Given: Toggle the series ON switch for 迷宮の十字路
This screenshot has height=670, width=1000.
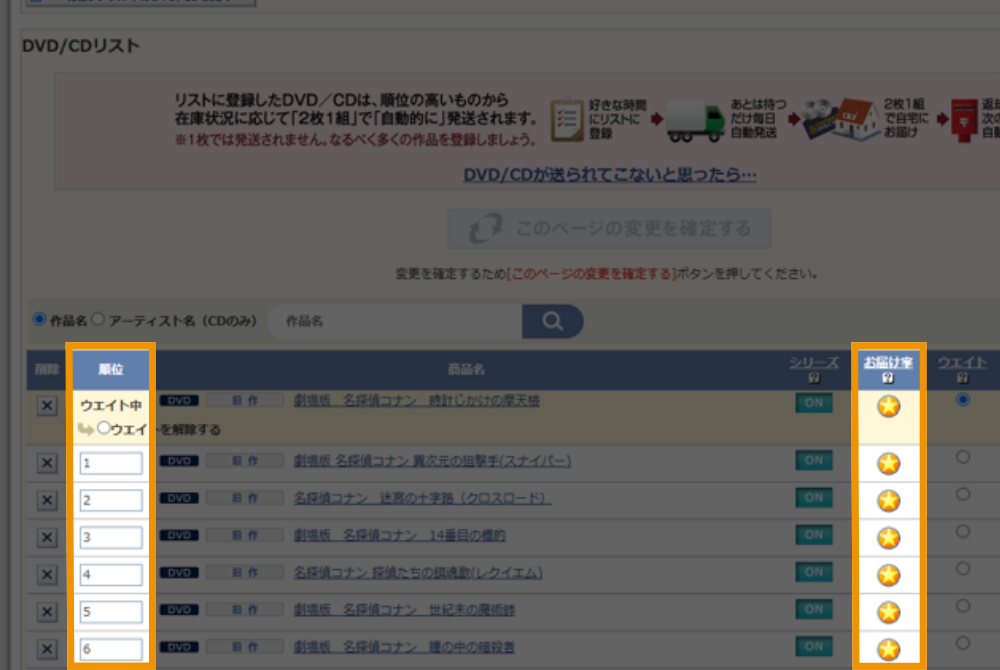Looking at the screenshot, I should 813,498.
